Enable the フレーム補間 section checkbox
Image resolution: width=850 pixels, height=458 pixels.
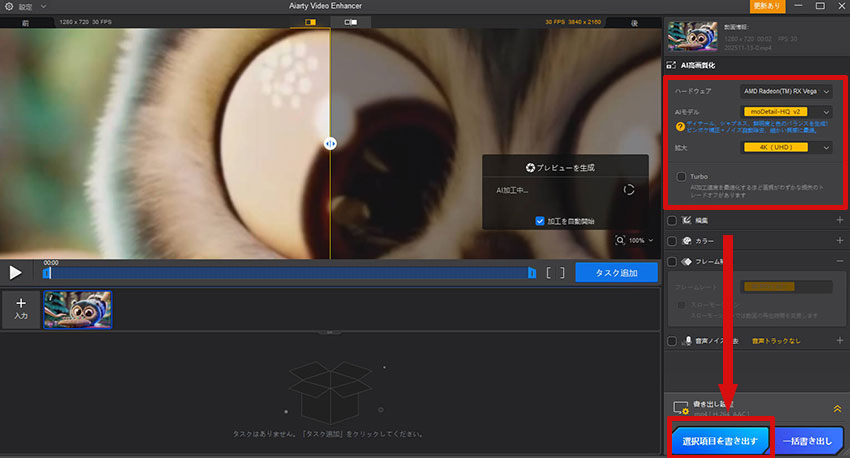coord(672,262)
